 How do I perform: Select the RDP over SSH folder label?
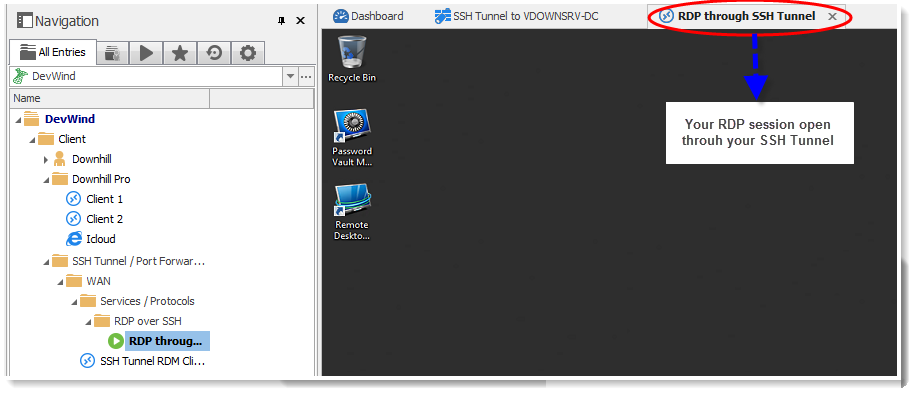pyautogui.click(x=148, y=321)
